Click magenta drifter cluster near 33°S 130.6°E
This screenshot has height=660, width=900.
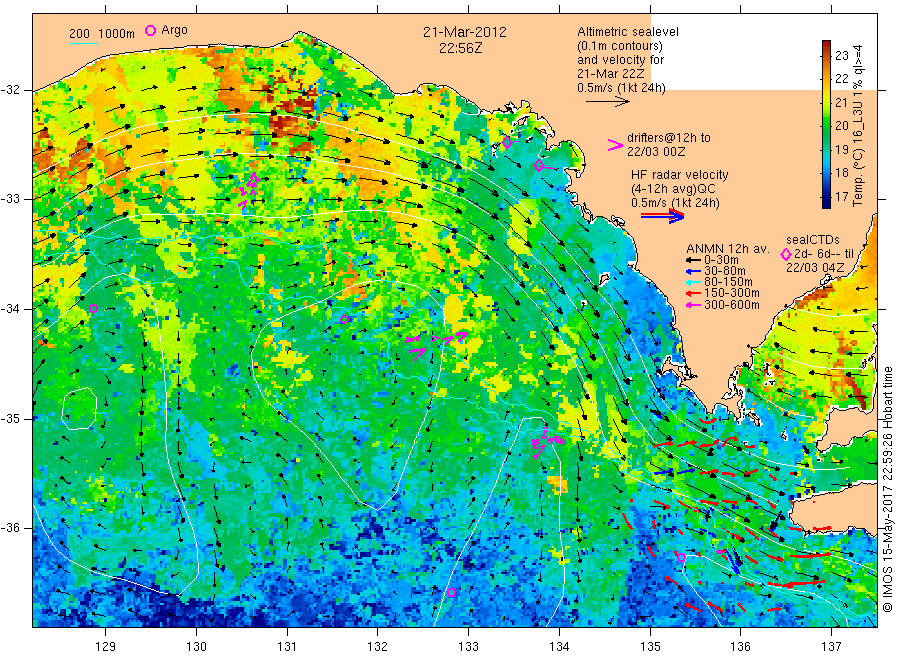pyautogui.click(x=249, y=191)
